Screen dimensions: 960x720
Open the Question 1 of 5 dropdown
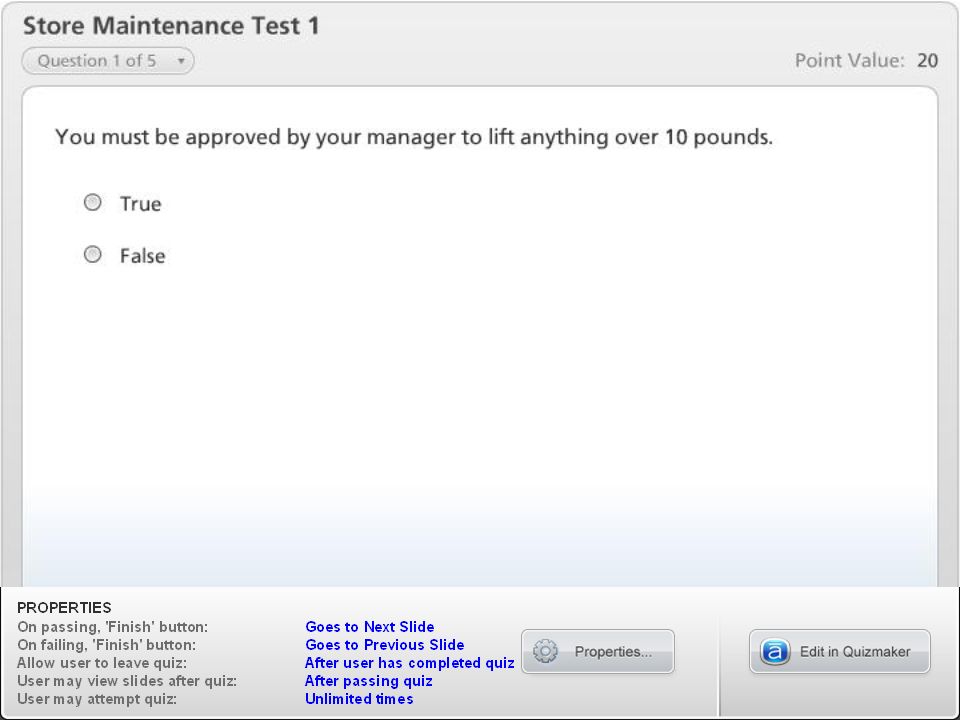click(108, 61)
